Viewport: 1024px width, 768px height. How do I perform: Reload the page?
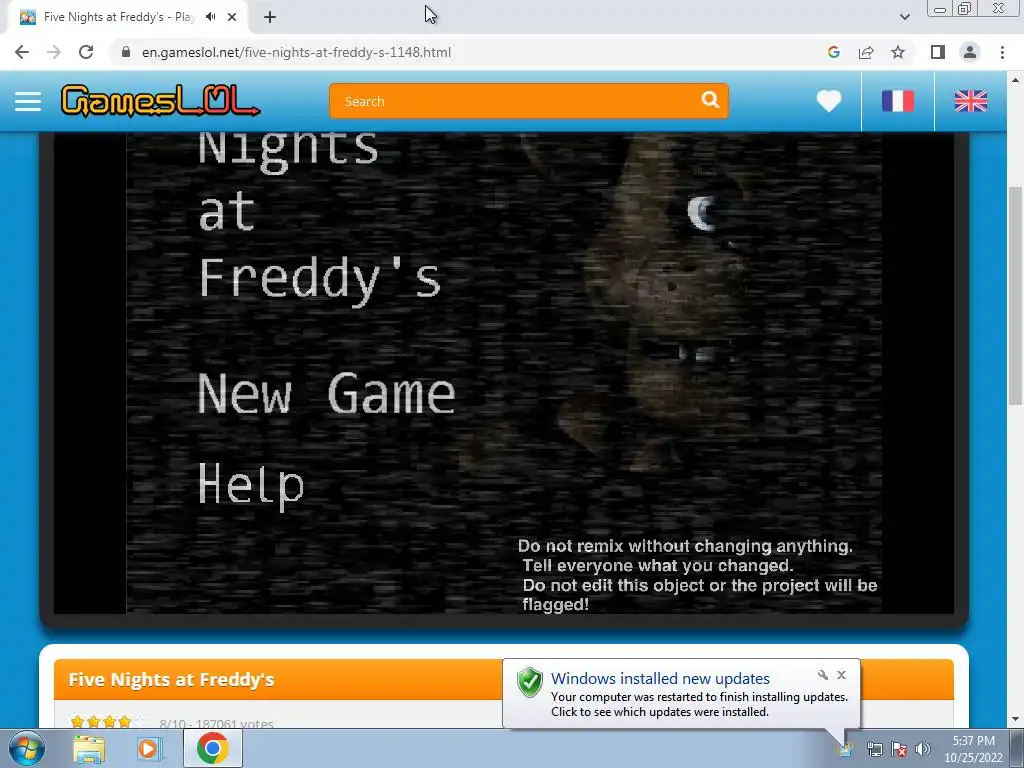click(x=86, y=52)
